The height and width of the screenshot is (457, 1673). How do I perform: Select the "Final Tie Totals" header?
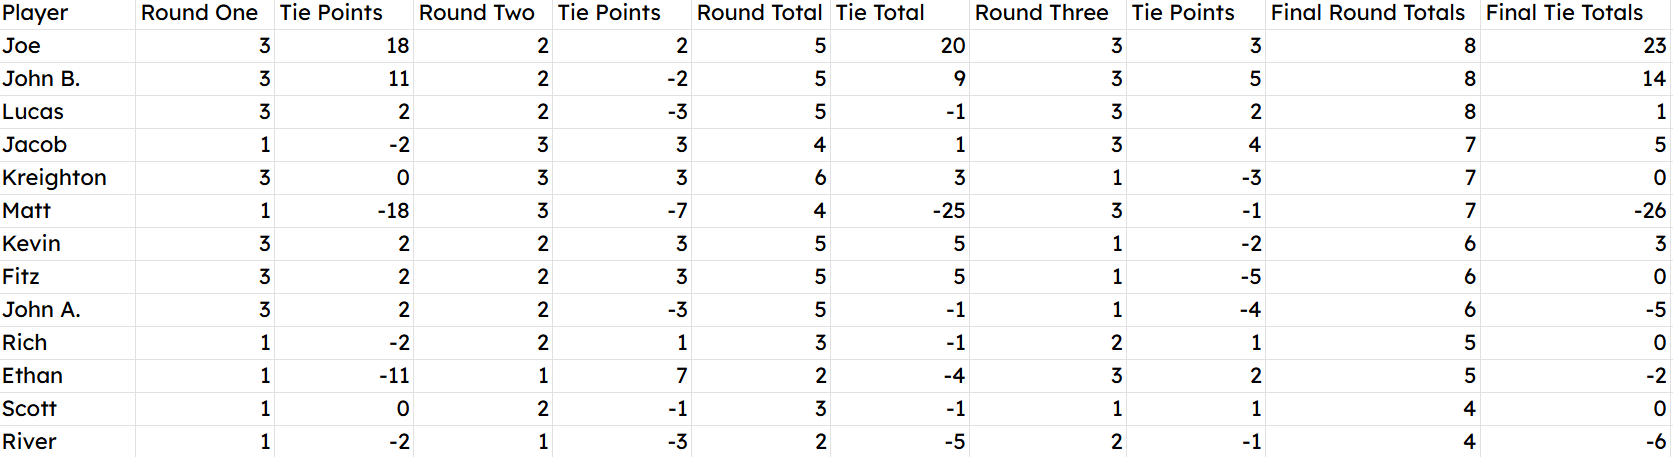click(1564, 13)
